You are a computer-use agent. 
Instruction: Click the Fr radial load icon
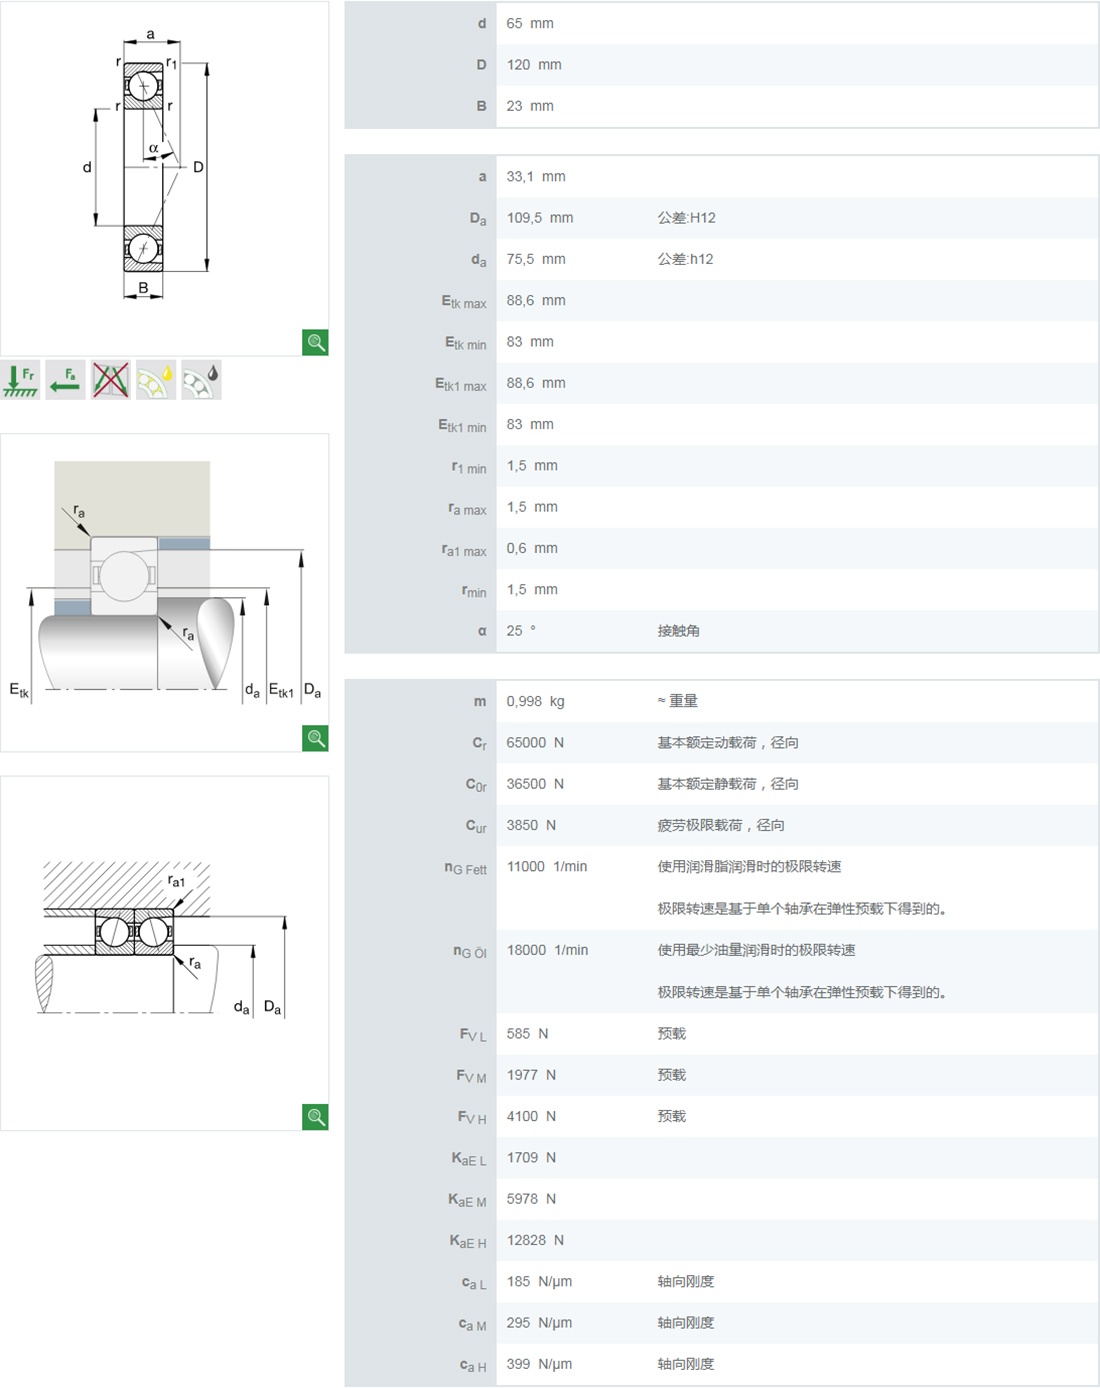pyautogui.click(x=21, y=380)
